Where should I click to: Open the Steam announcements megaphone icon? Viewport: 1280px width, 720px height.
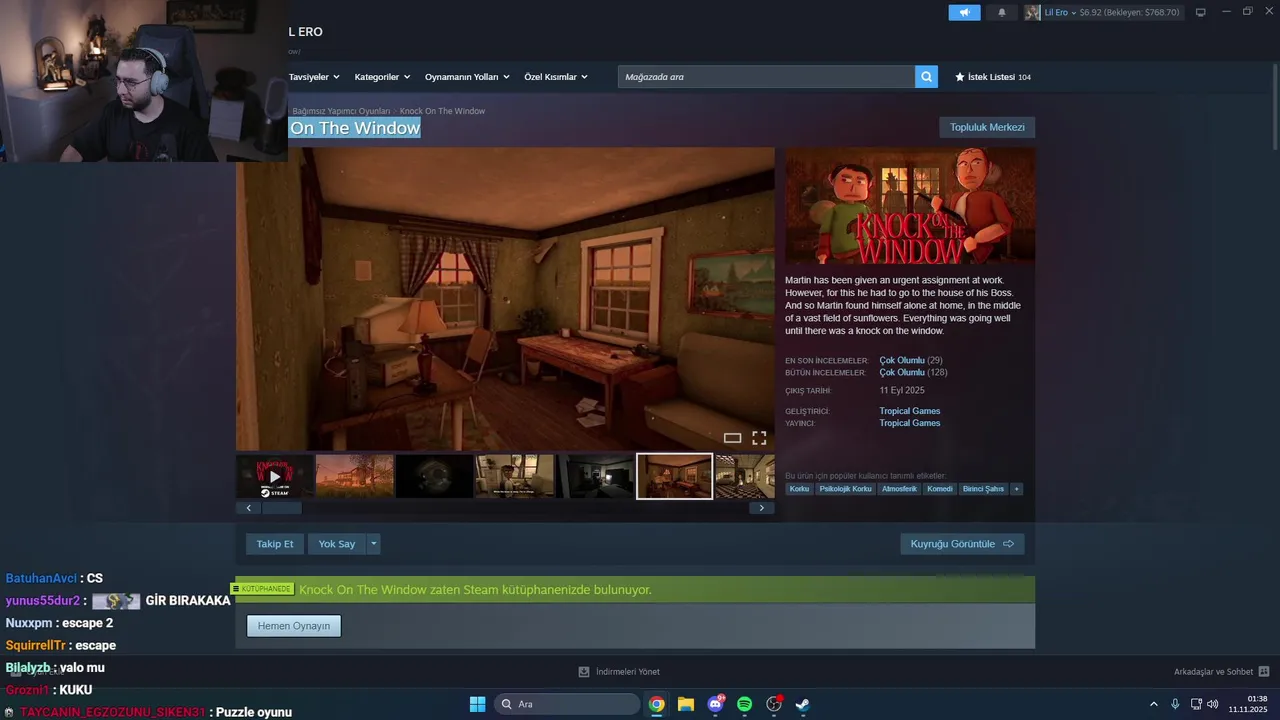click(x=964, y=12)
